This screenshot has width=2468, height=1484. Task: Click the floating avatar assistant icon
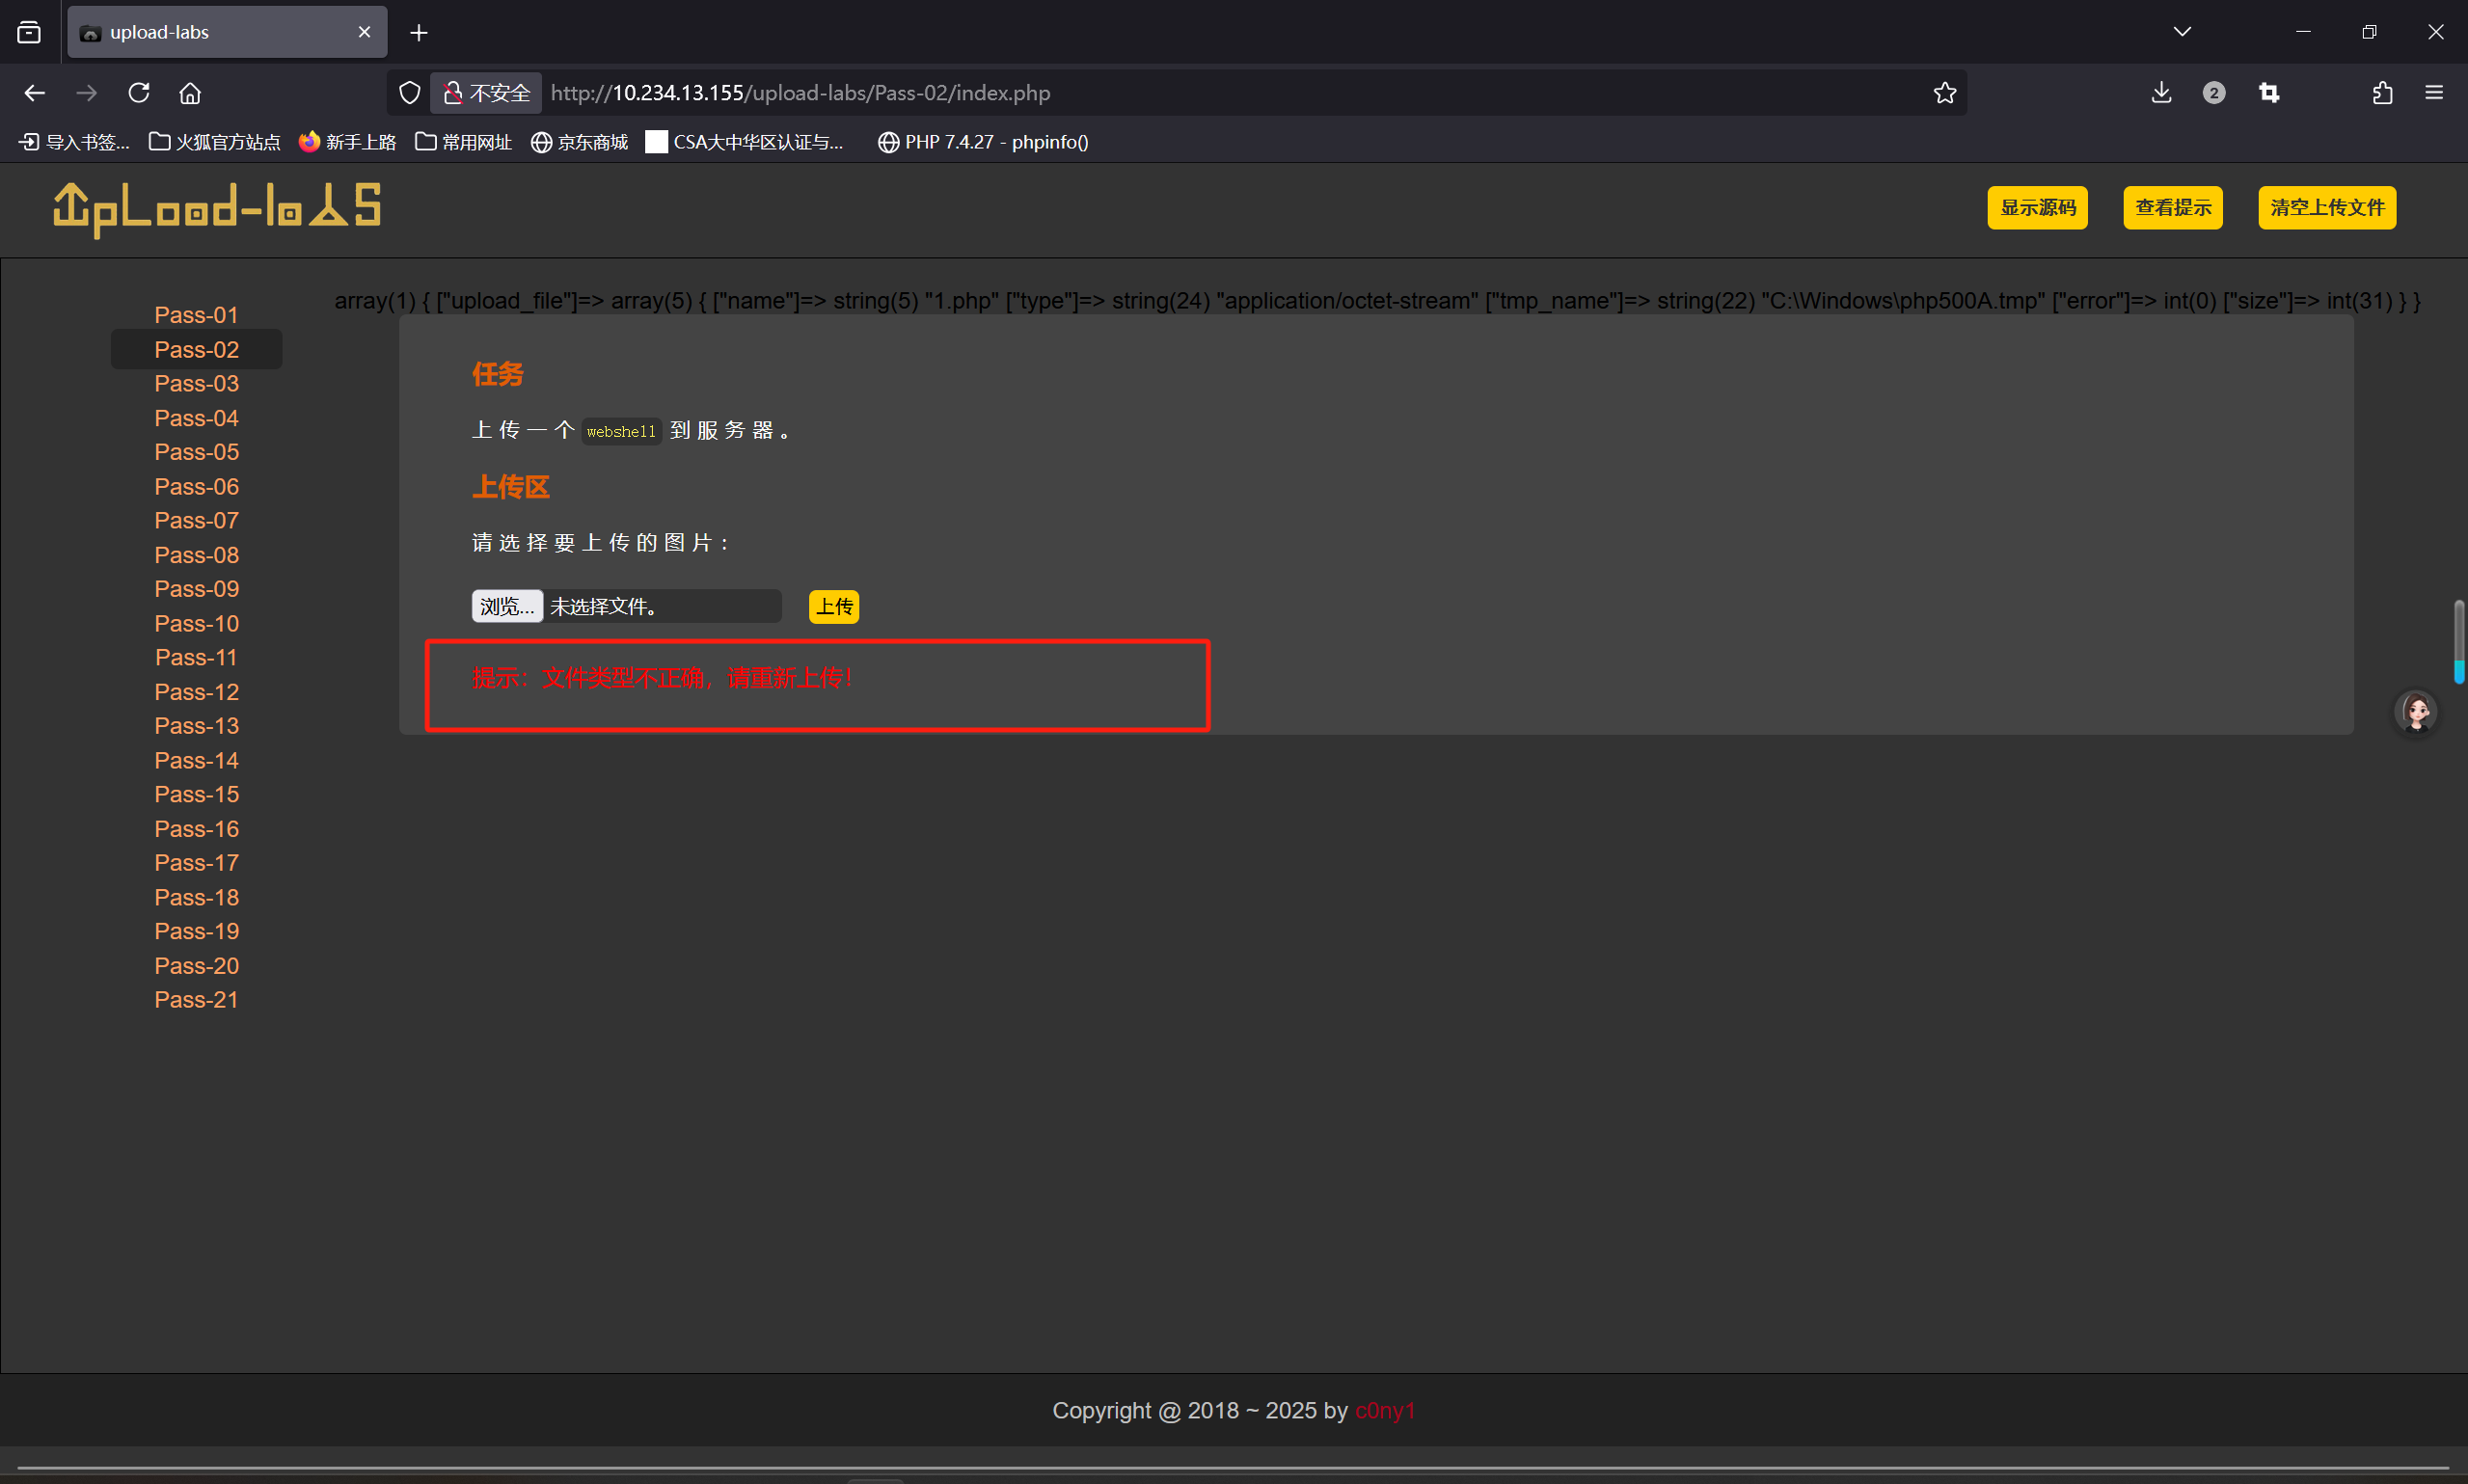[x=2416, y=712]
